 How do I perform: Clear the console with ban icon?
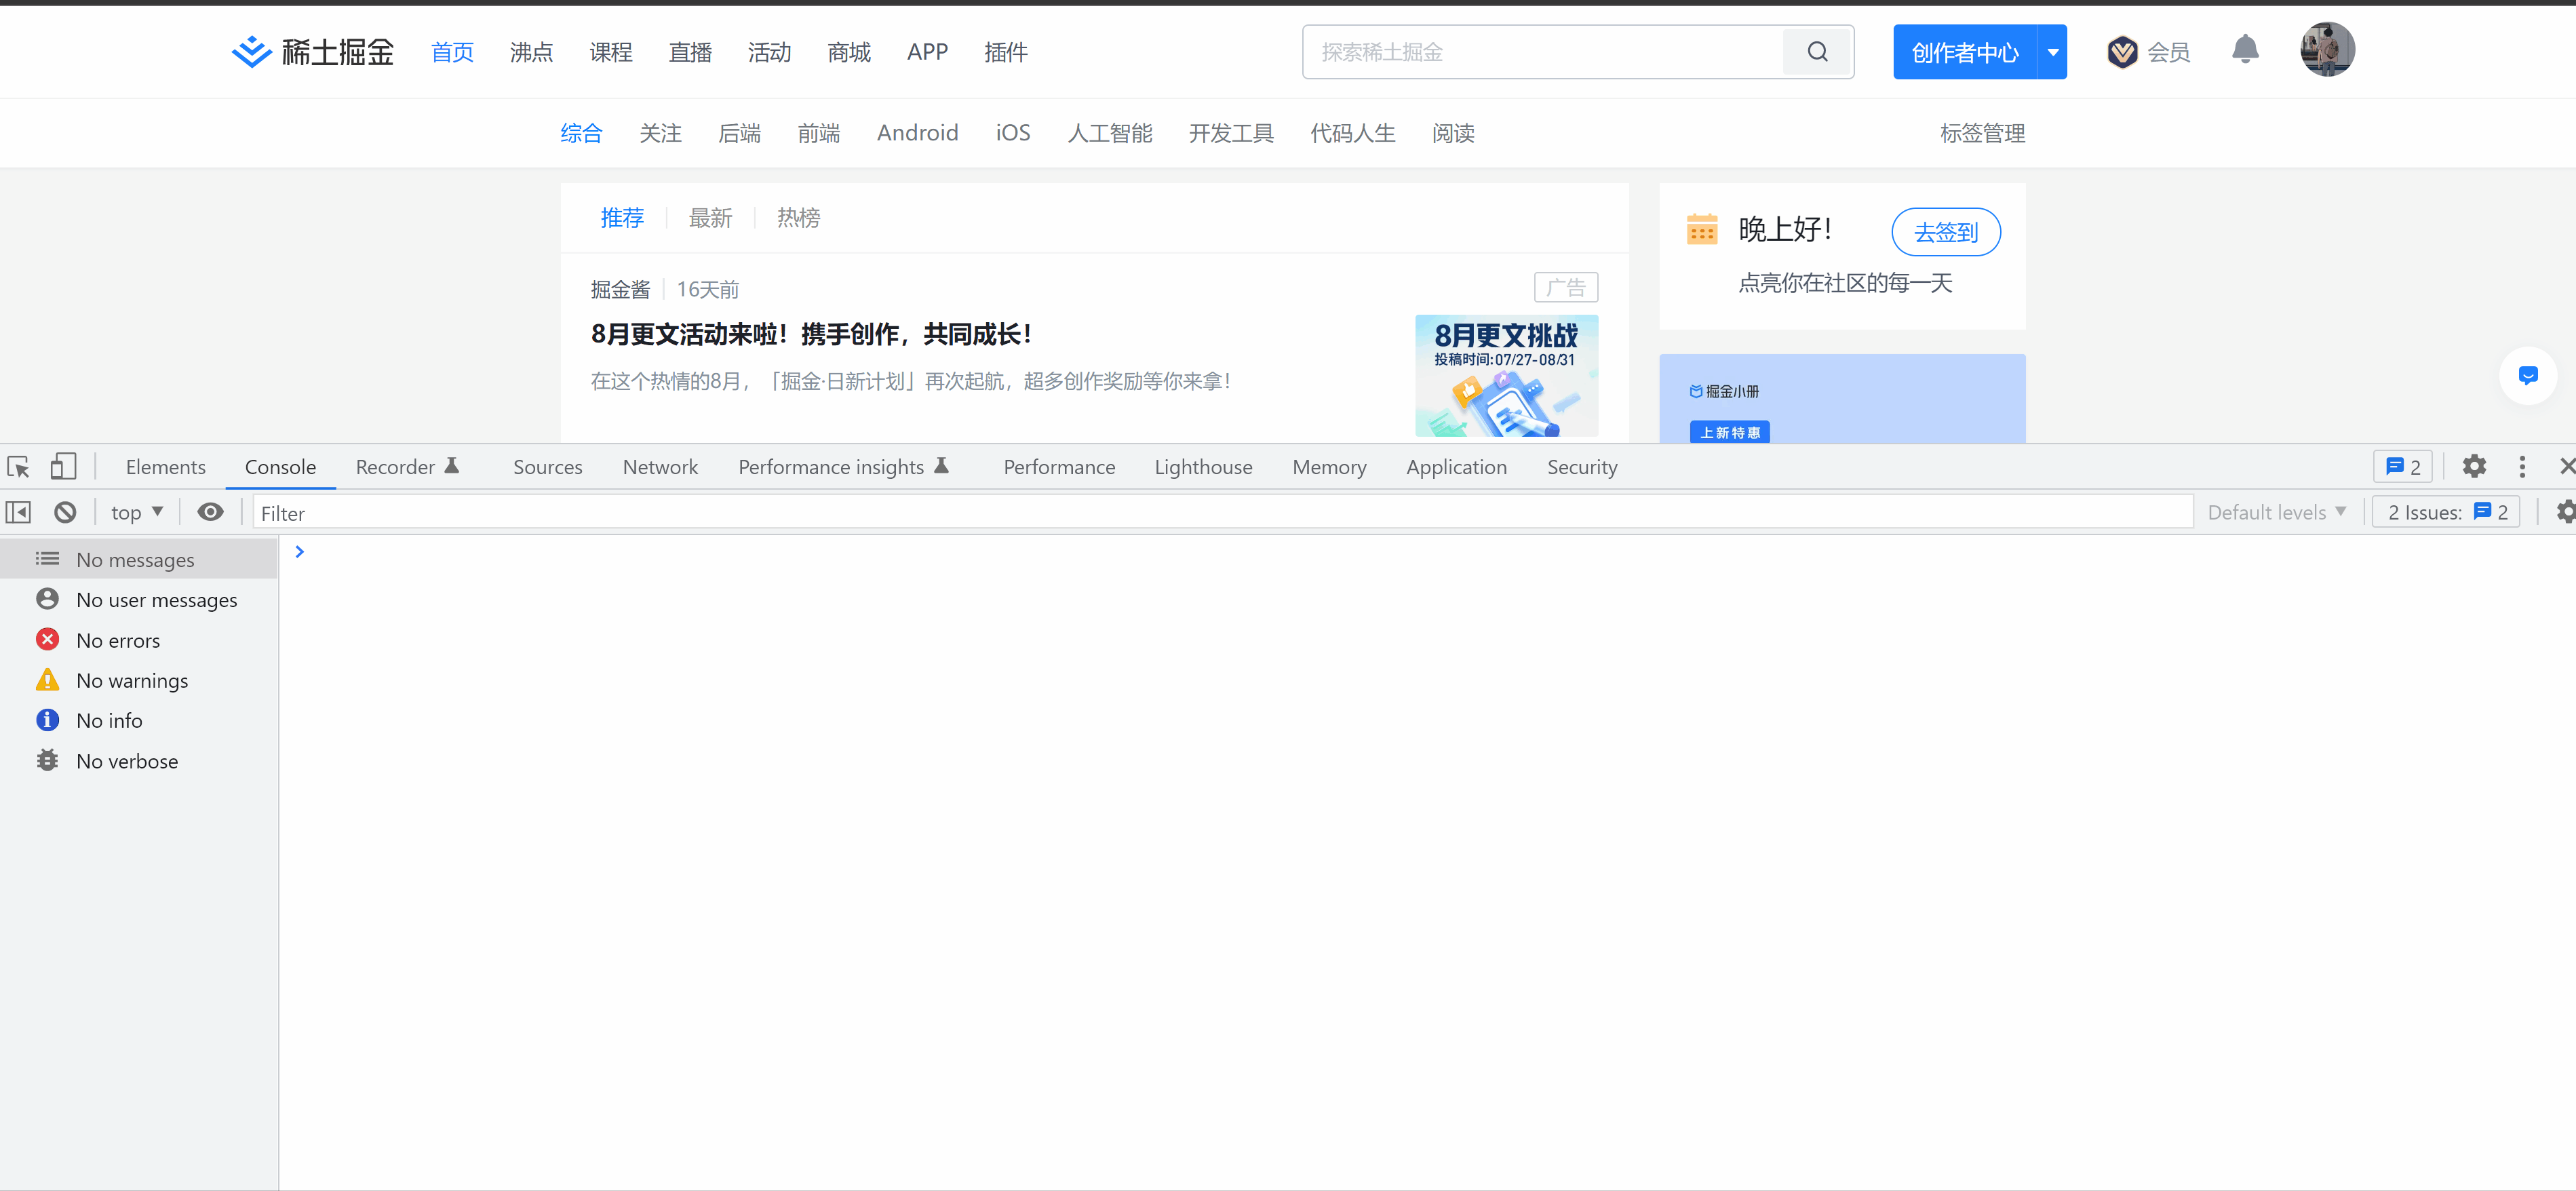click(65, 513)
